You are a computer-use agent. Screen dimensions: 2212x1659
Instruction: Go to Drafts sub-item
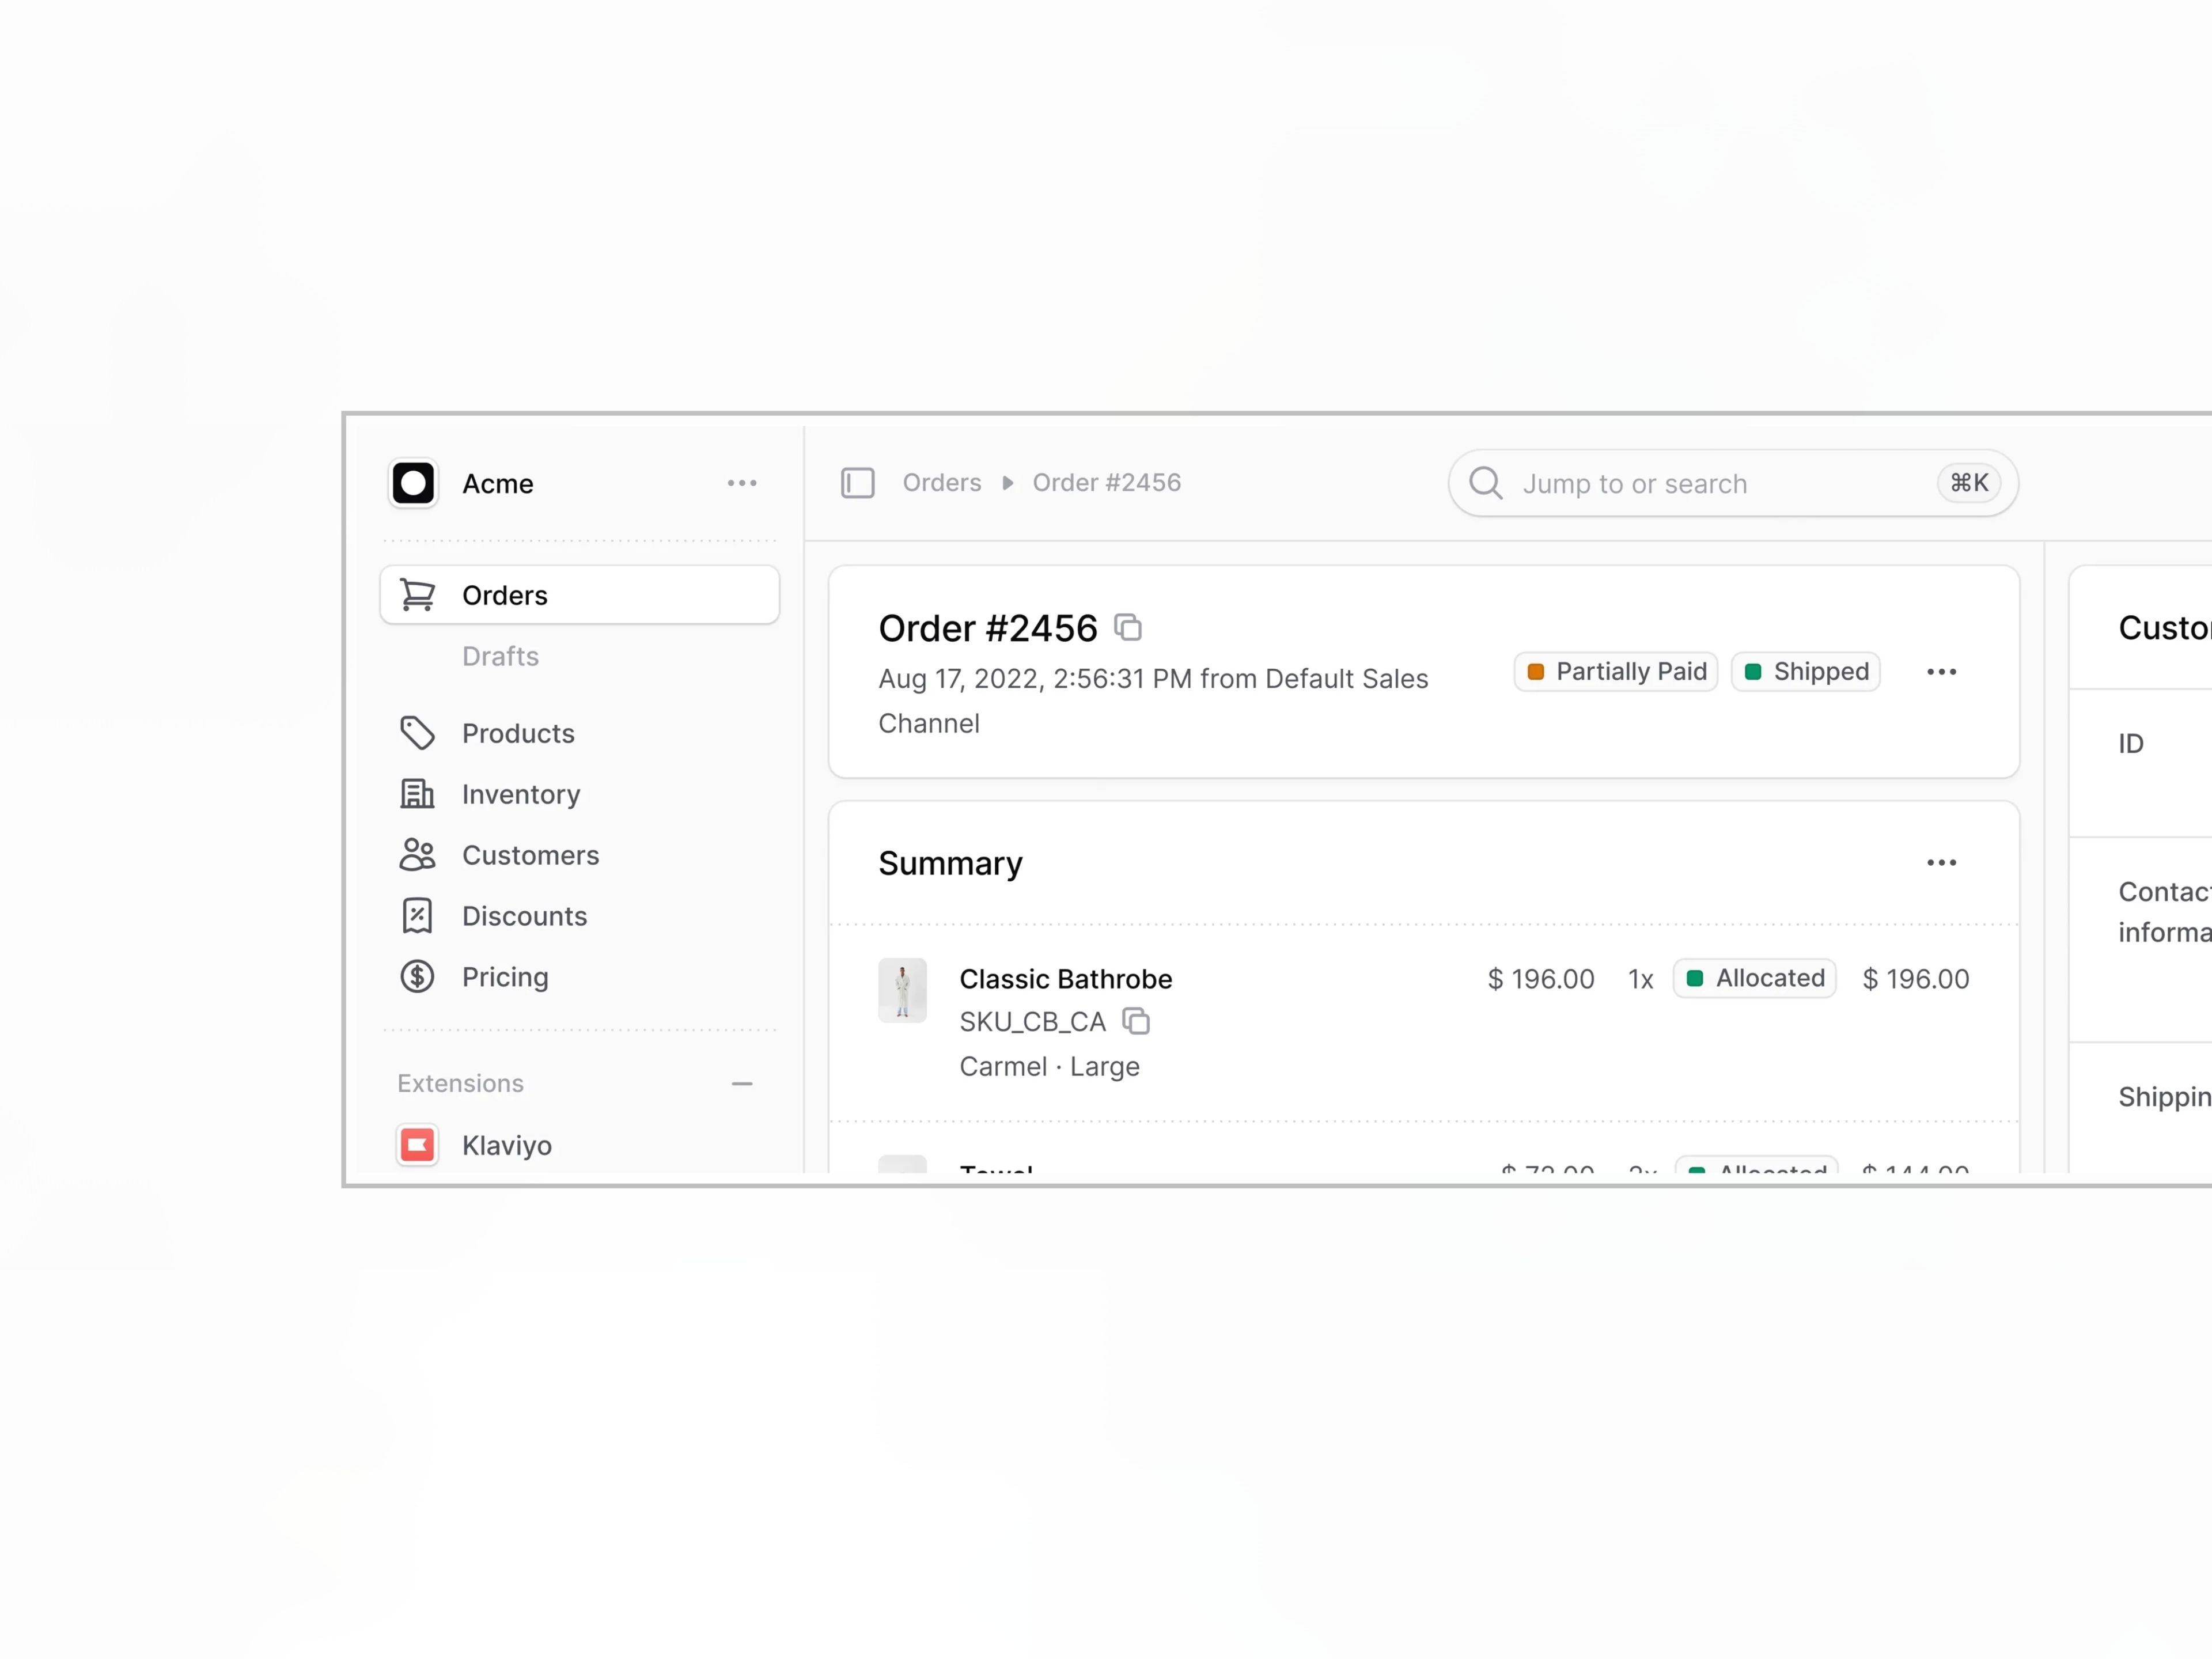[x=500, y=656]
